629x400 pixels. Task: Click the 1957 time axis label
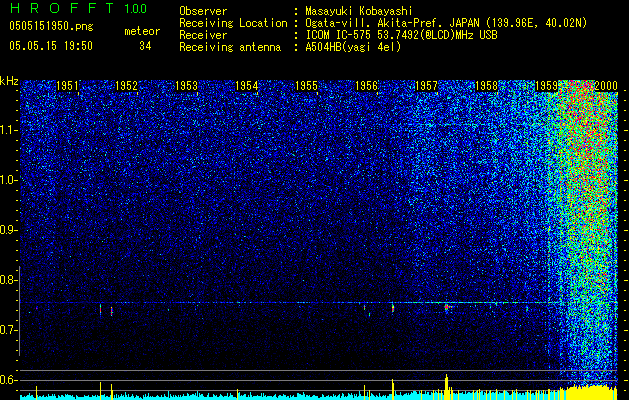[x=426, y=86]
